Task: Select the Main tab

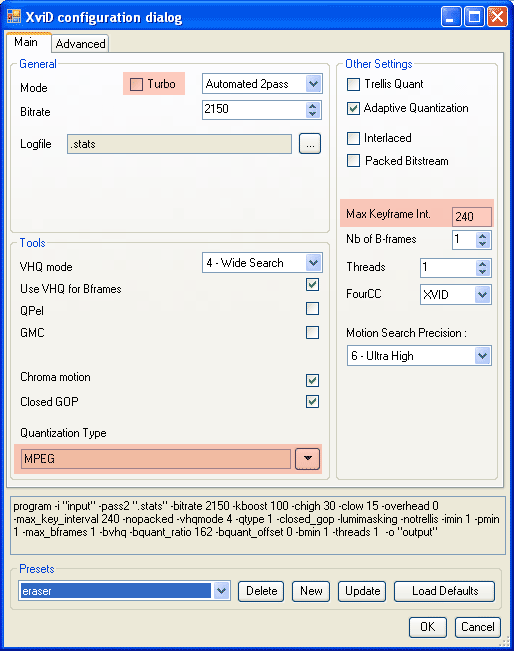Action: click(x=26, y=42)
